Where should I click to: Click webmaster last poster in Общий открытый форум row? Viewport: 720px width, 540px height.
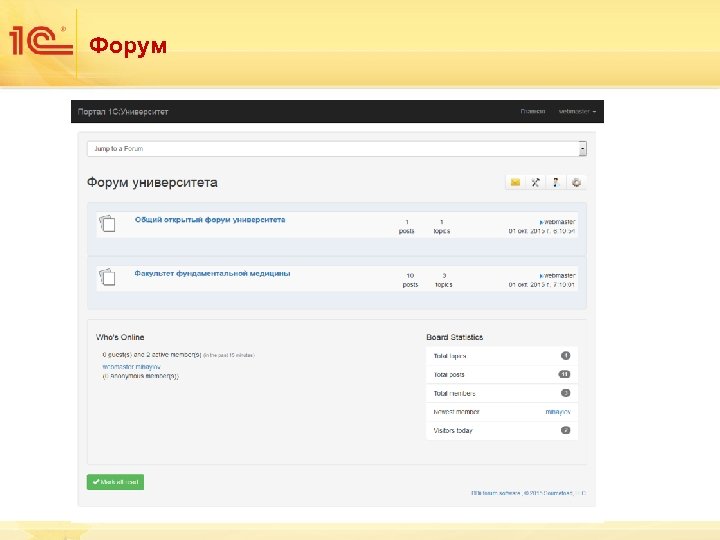tap(559, 222)
